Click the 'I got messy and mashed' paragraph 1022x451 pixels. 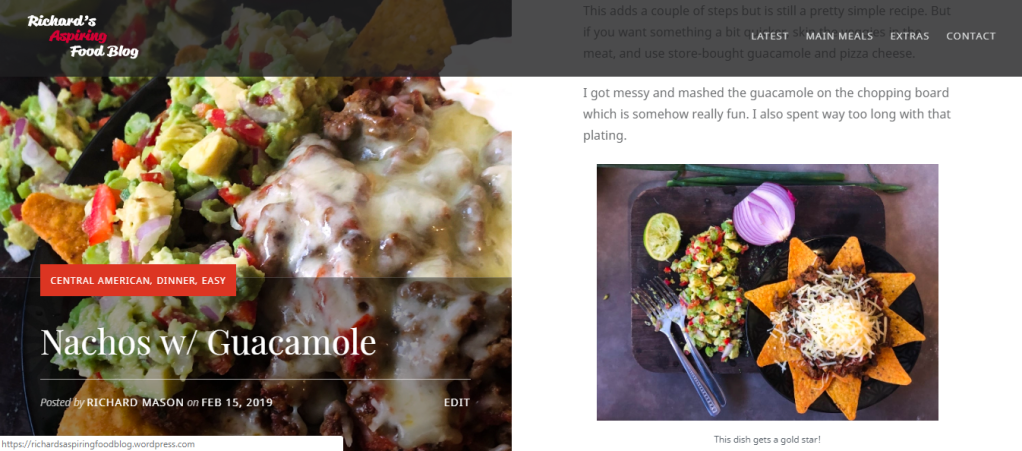click(x=766, y=114)
